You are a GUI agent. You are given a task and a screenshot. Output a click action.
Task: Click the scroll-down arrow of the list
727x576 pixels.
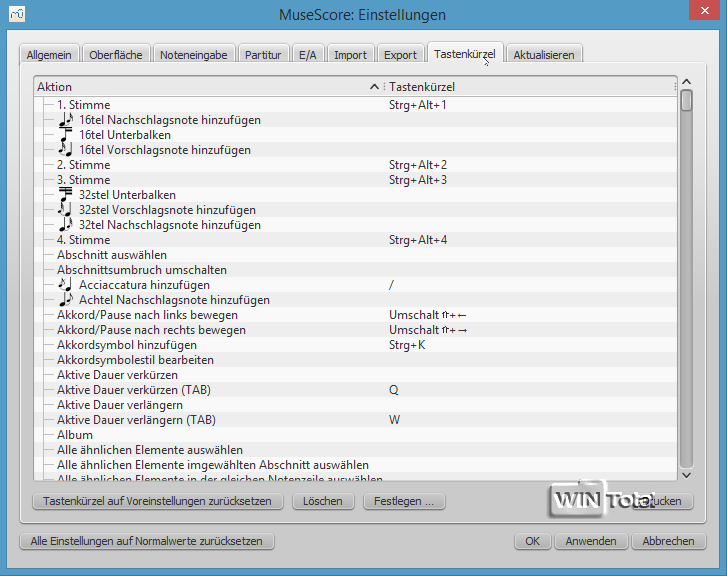tap(687, 475)
